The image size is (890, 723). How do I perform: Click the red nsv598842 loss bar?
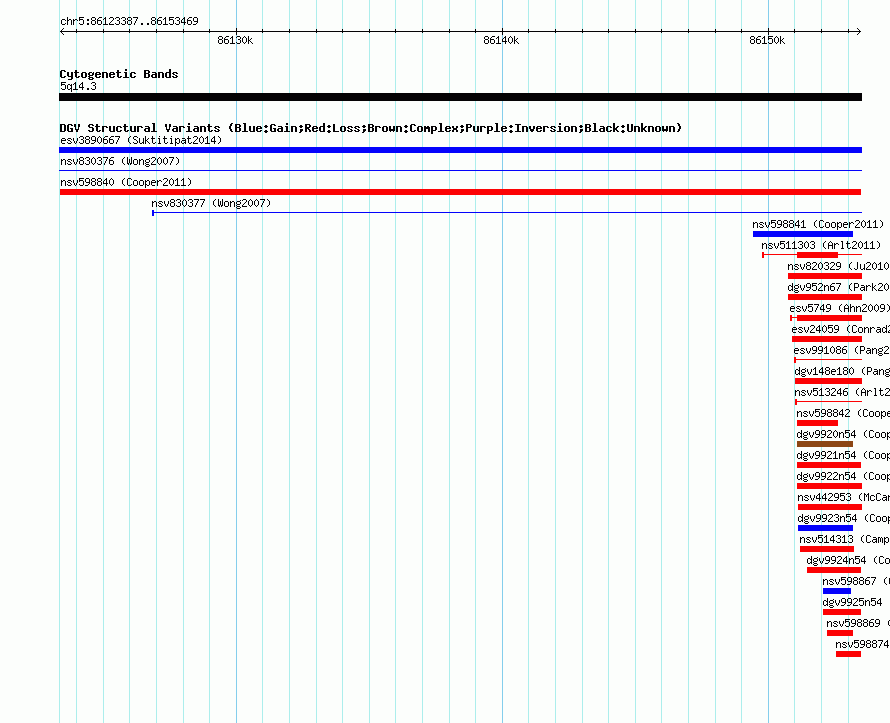tap(817, 423)
